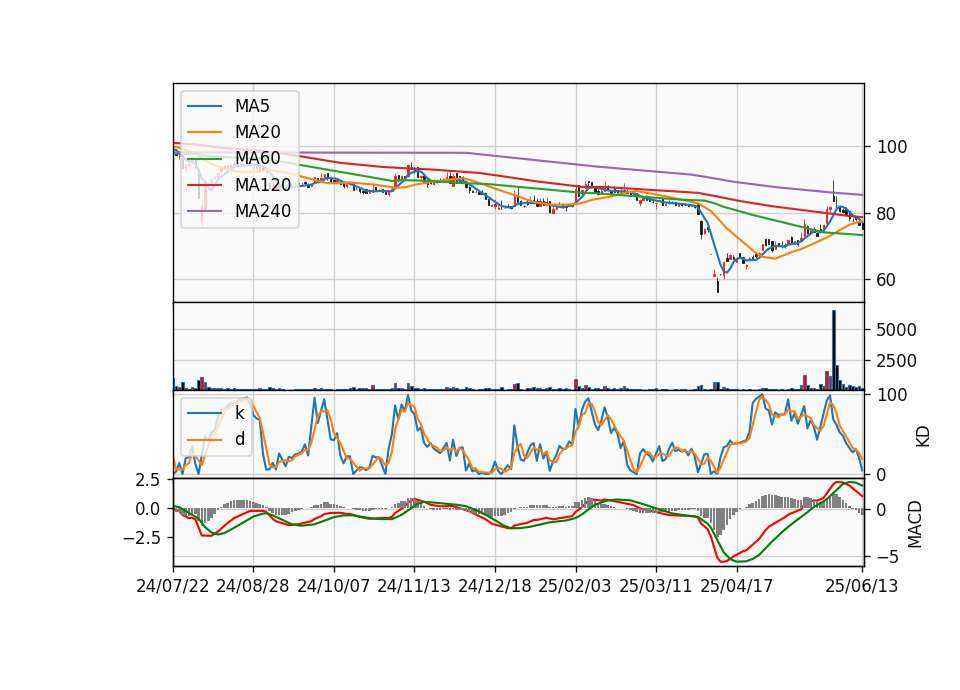The width and height of the screenshot is (960, 690).
Task: Click the orange MA20 legend line sample
Action: 204,132
